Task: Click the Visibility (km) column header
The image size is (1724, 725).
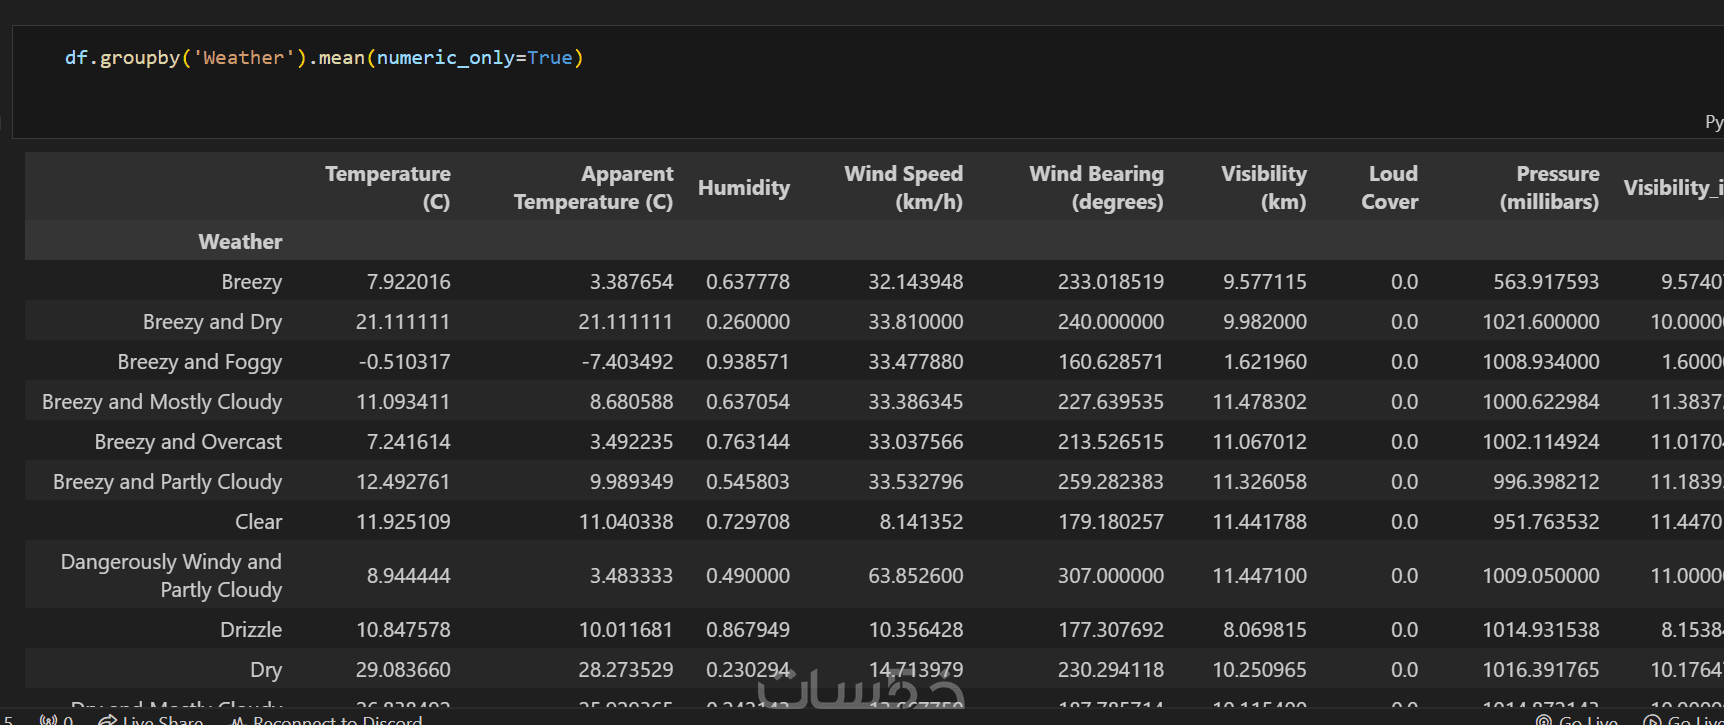Action: 1263,187
